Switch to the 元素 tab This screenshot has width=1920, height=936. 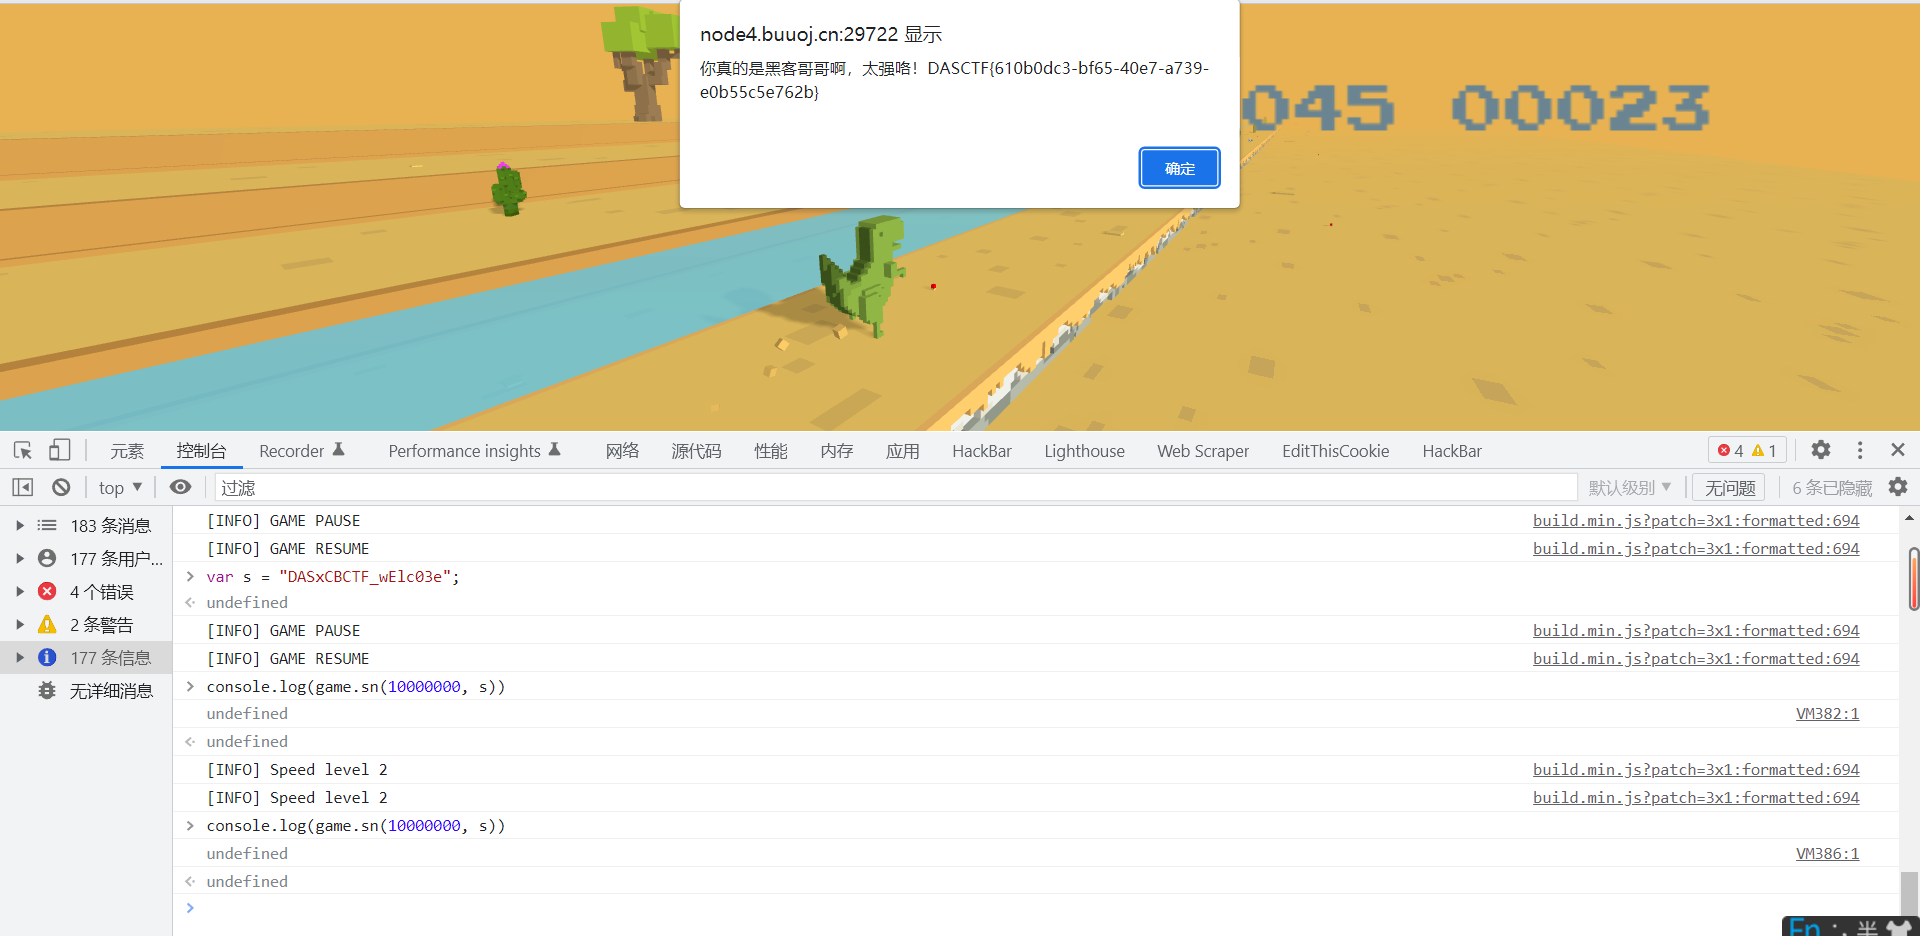point(127,451)
